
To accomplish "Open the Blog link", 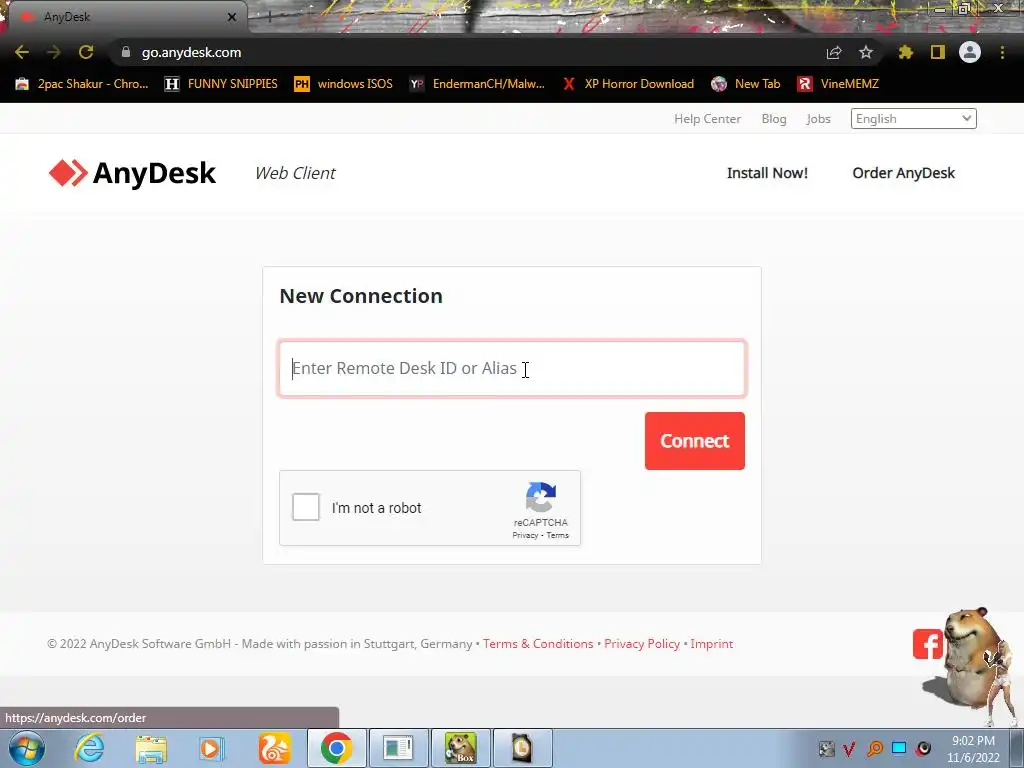I will pos(774,119).
